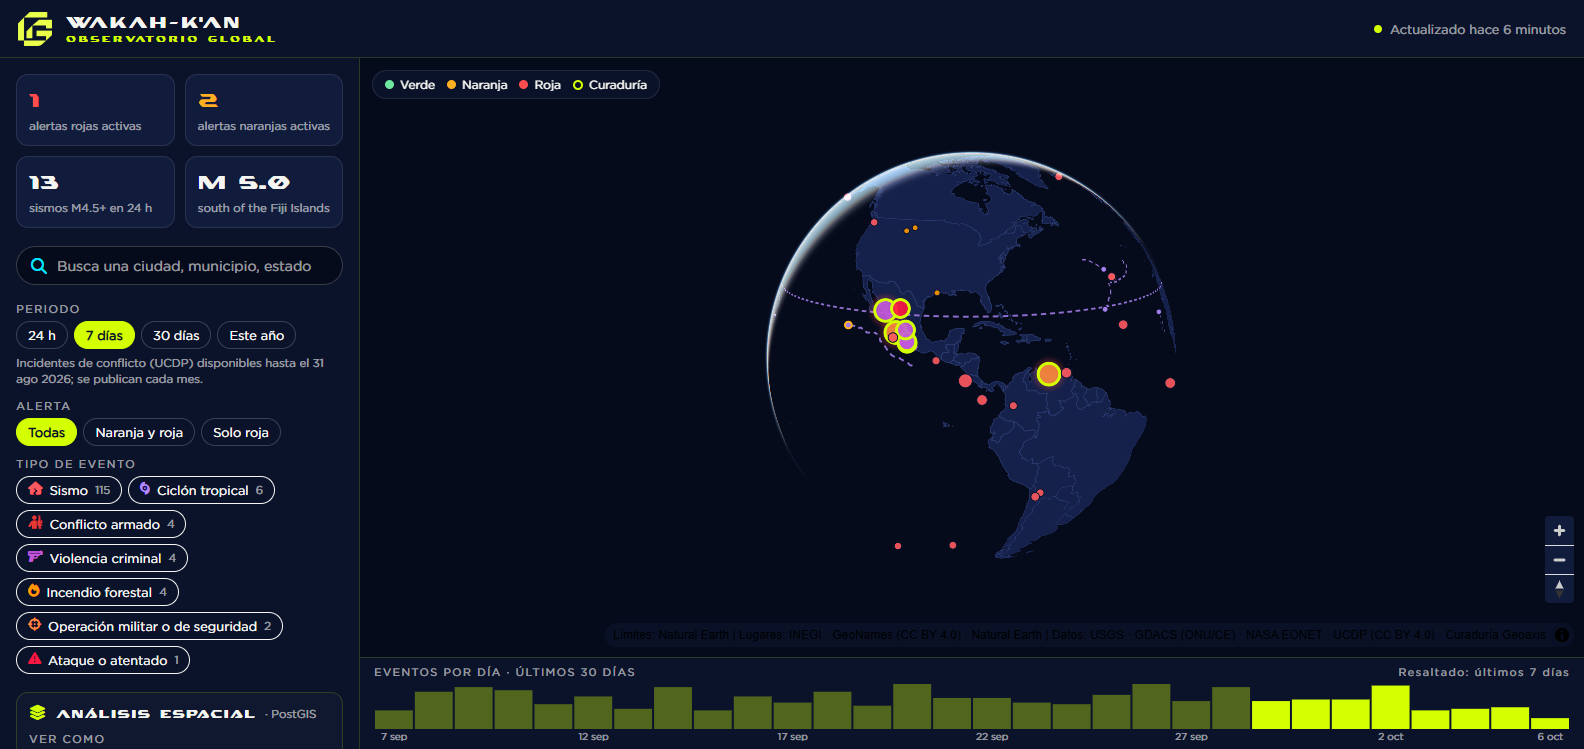Filter alerts to Naranja y roja
The image size is (1584, 749).
coord(139,432)
